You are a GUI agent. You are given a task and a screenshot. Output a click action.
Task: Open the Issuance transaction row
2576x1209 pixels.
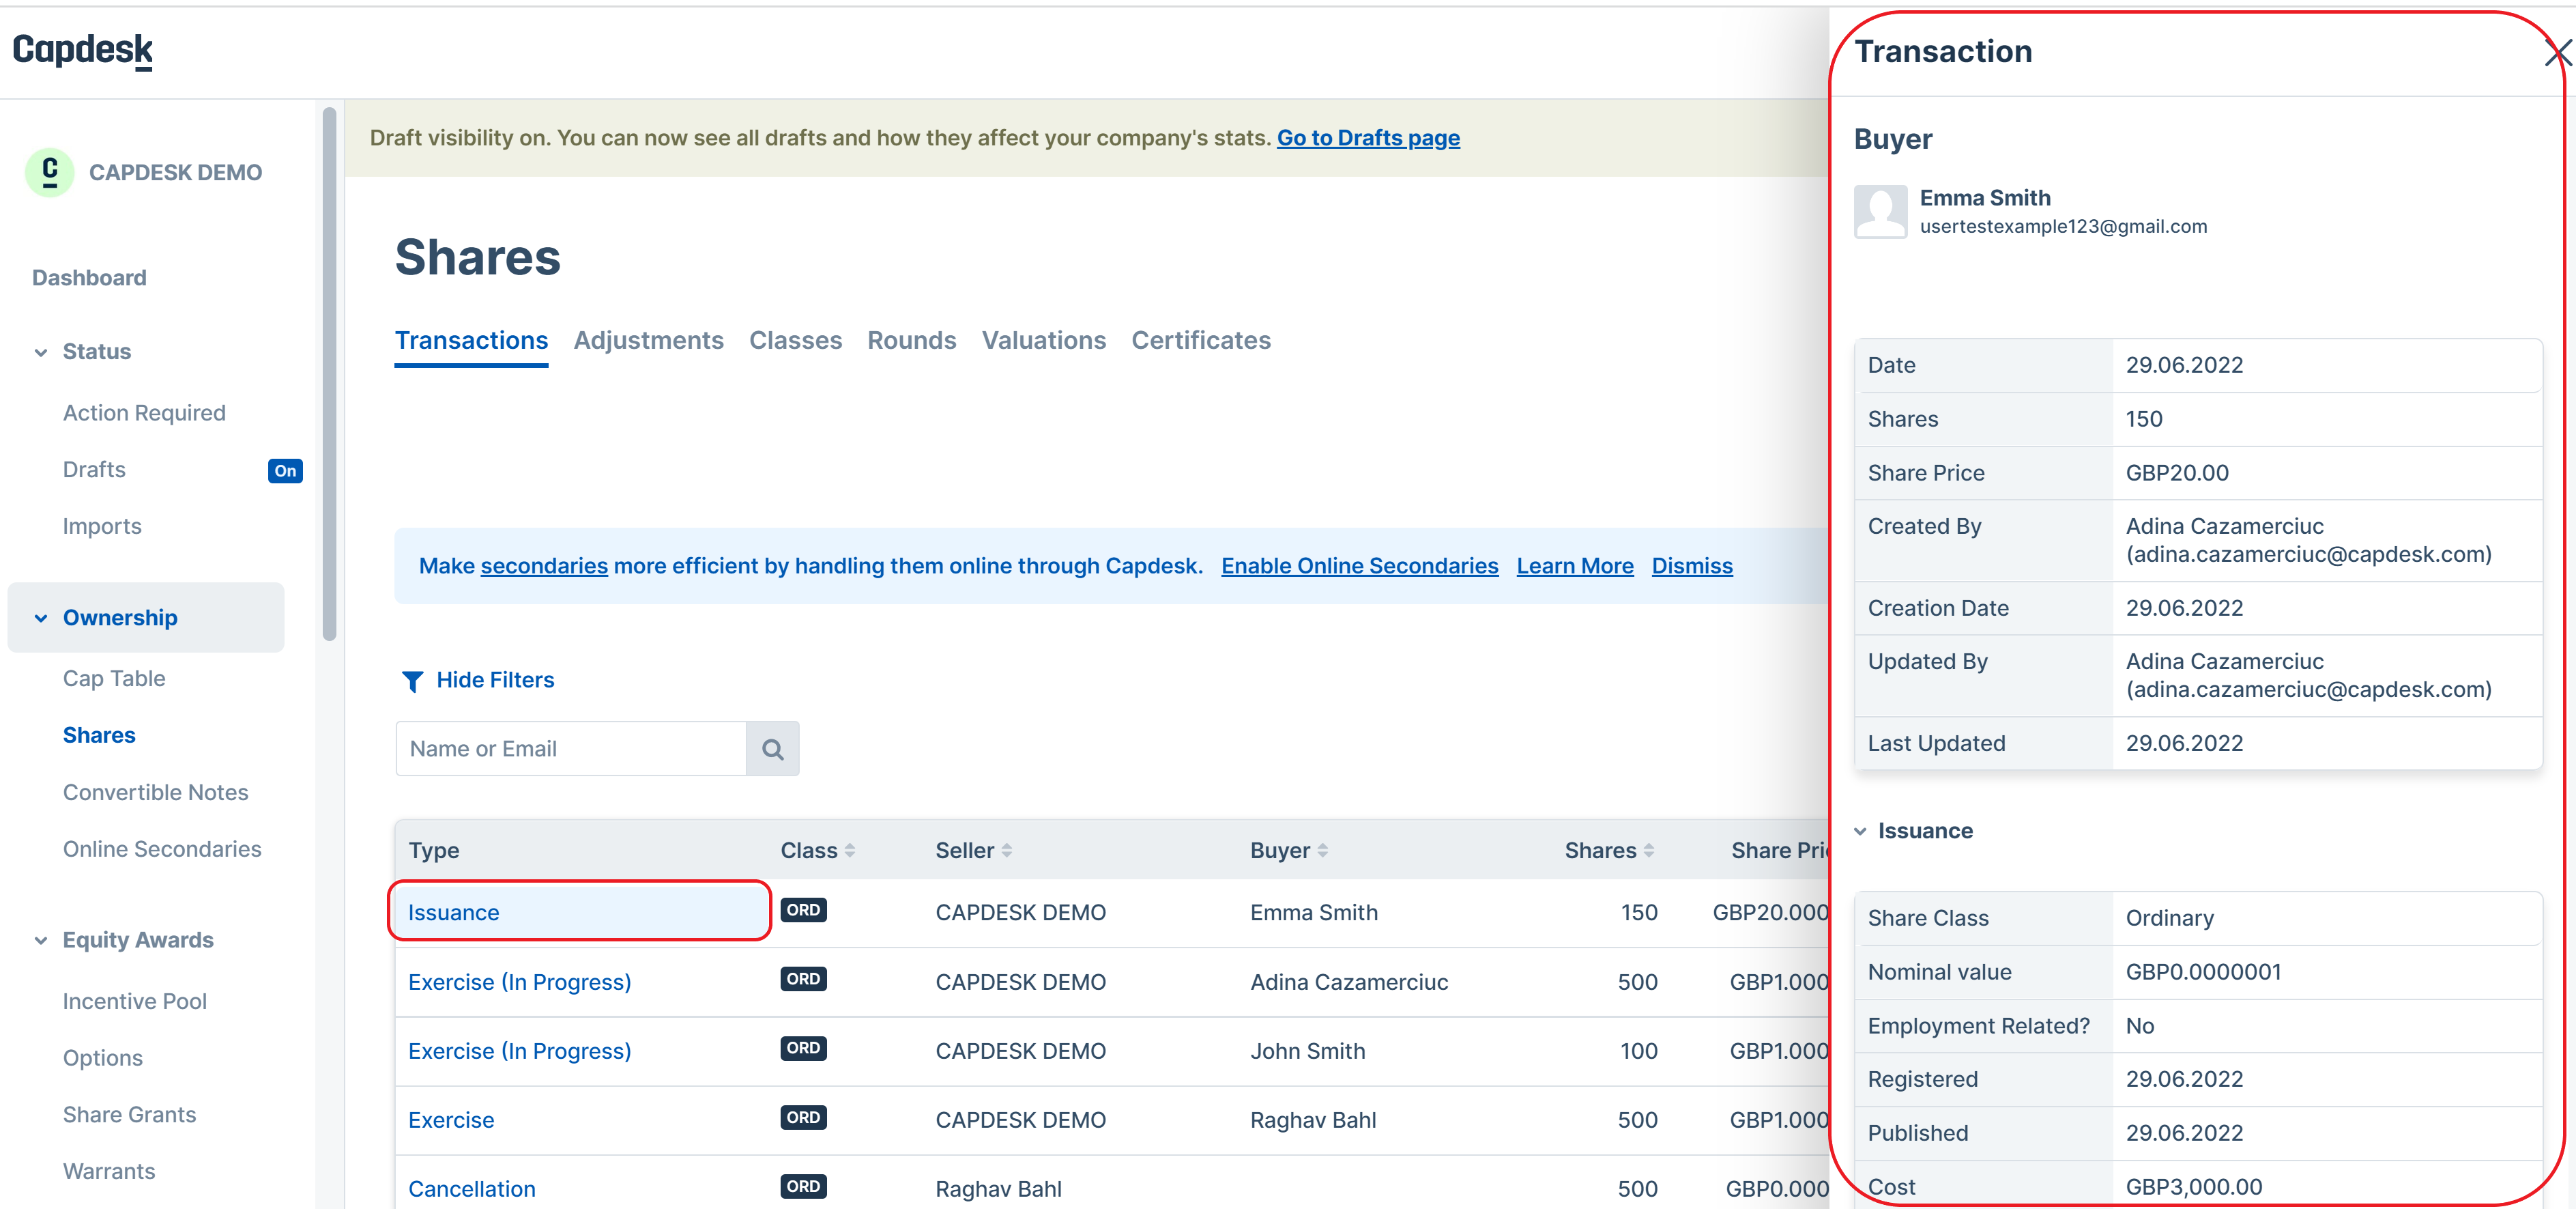(453, 912)
